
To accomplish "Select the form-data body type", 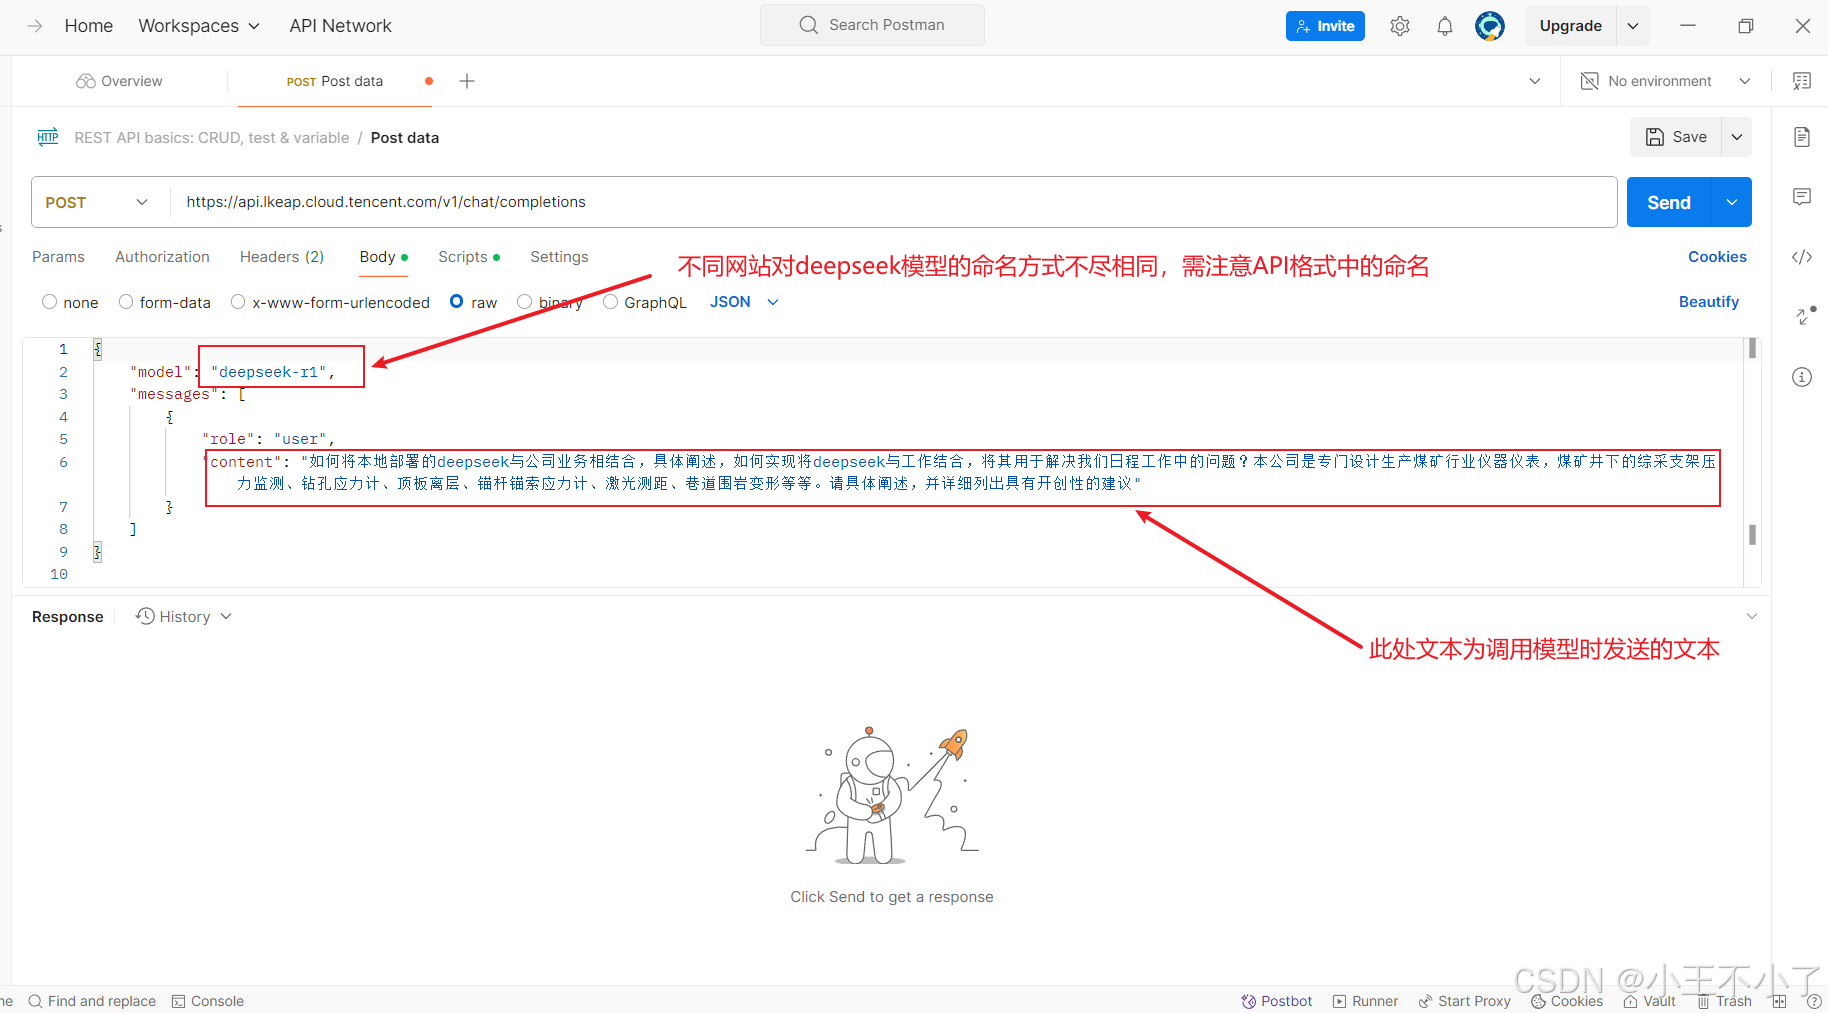I will 126,302.
